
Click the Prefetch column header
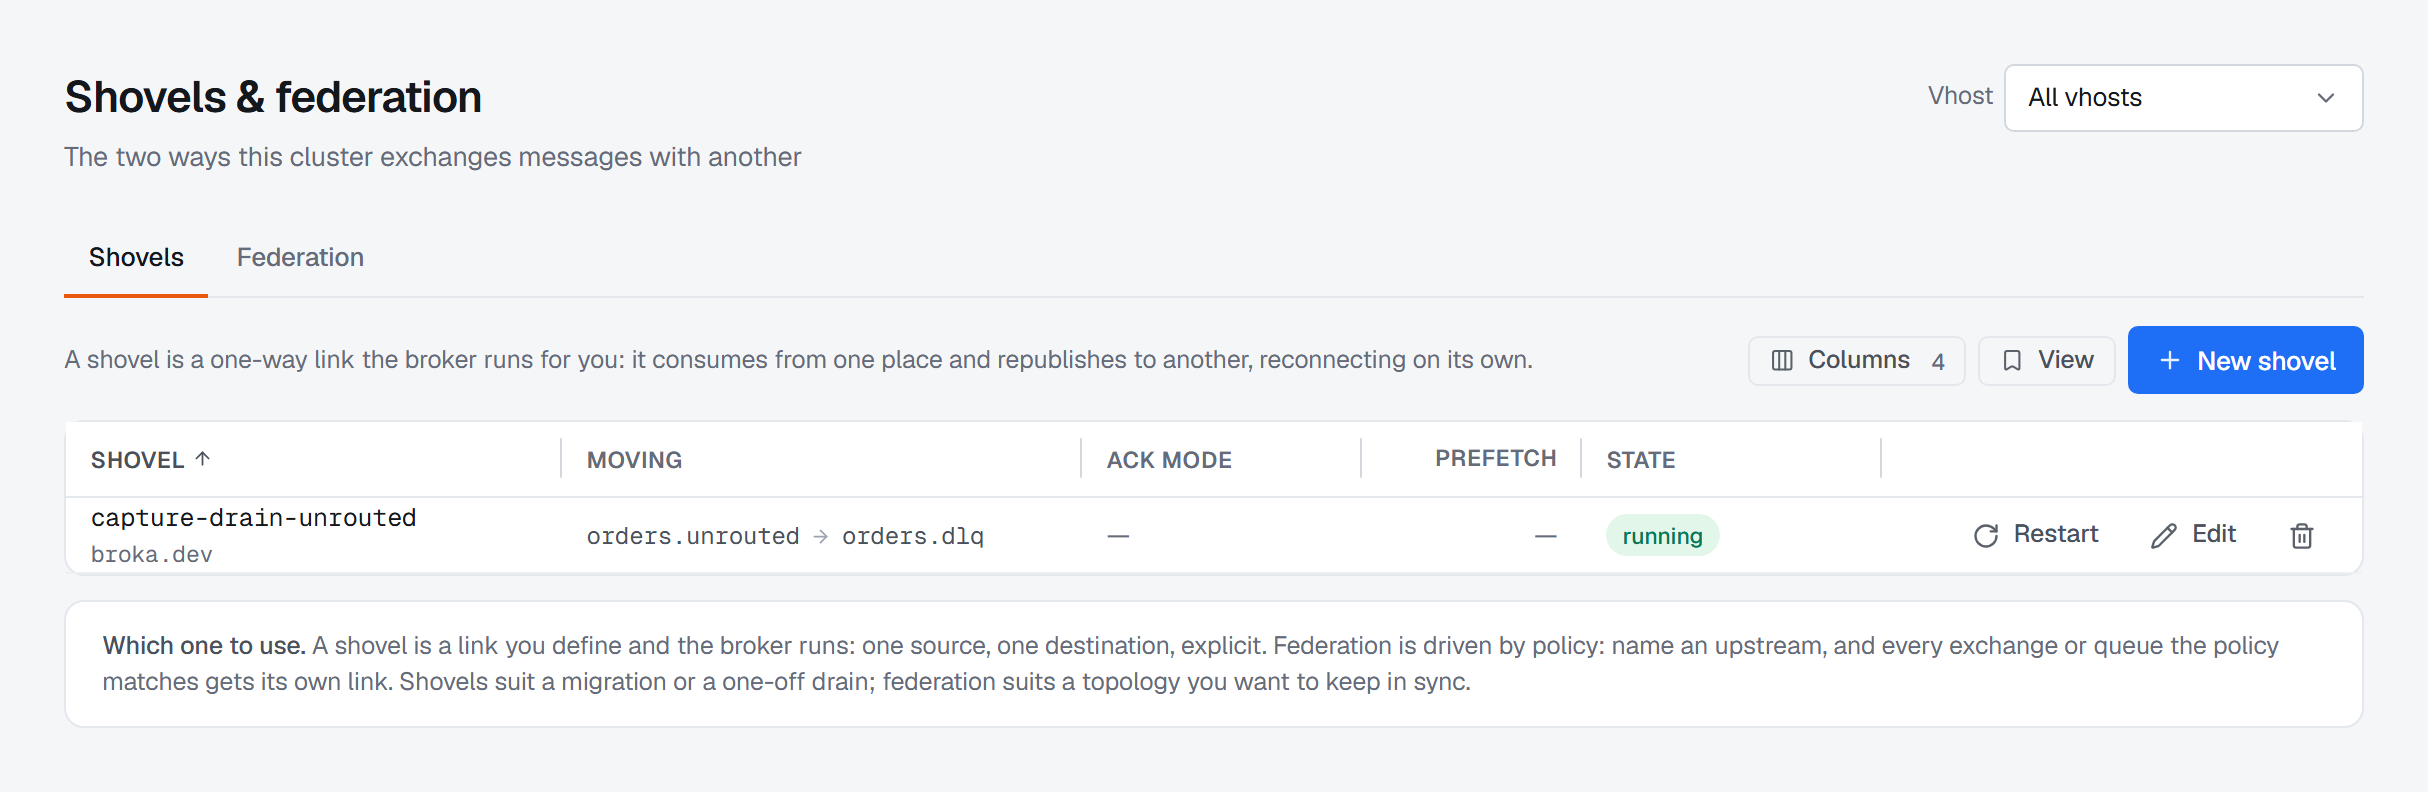click(x=1495, y=458)
